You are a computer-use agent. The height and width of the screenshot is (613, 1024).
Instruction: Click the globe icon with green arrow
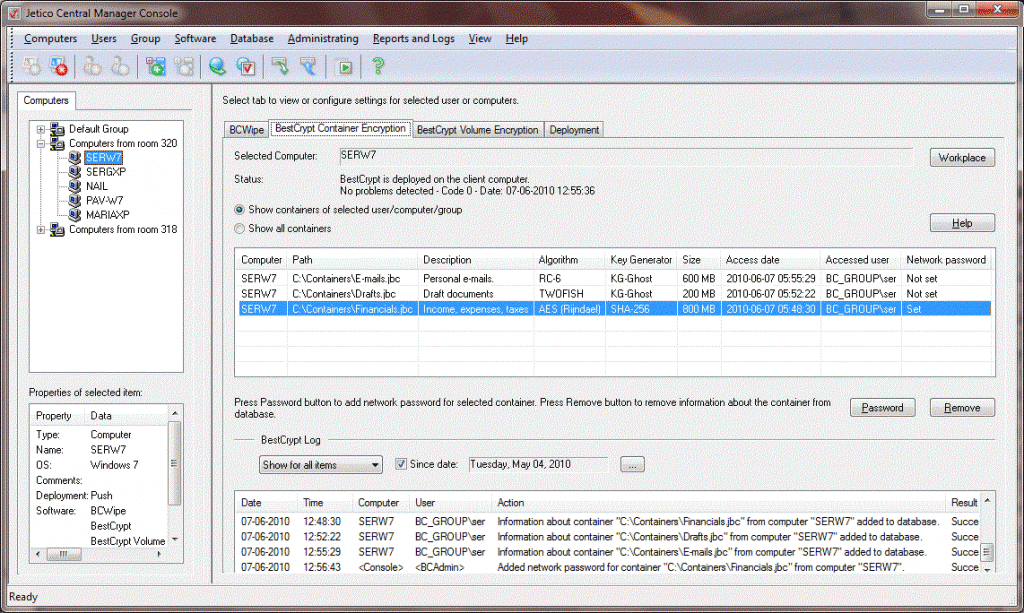pyautogui.click(x=217, y=66)
